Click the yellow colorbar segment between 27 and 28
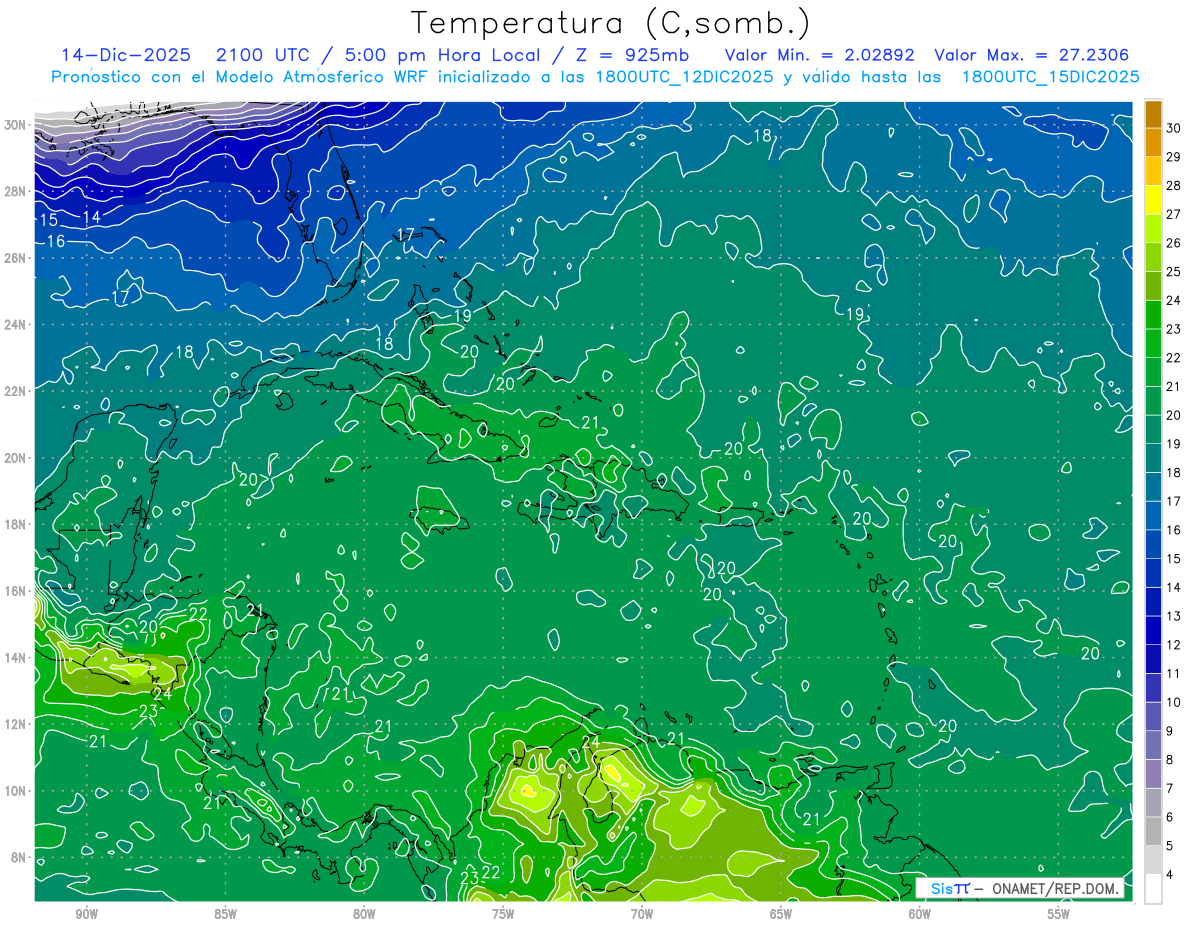 click(1154, 200)
